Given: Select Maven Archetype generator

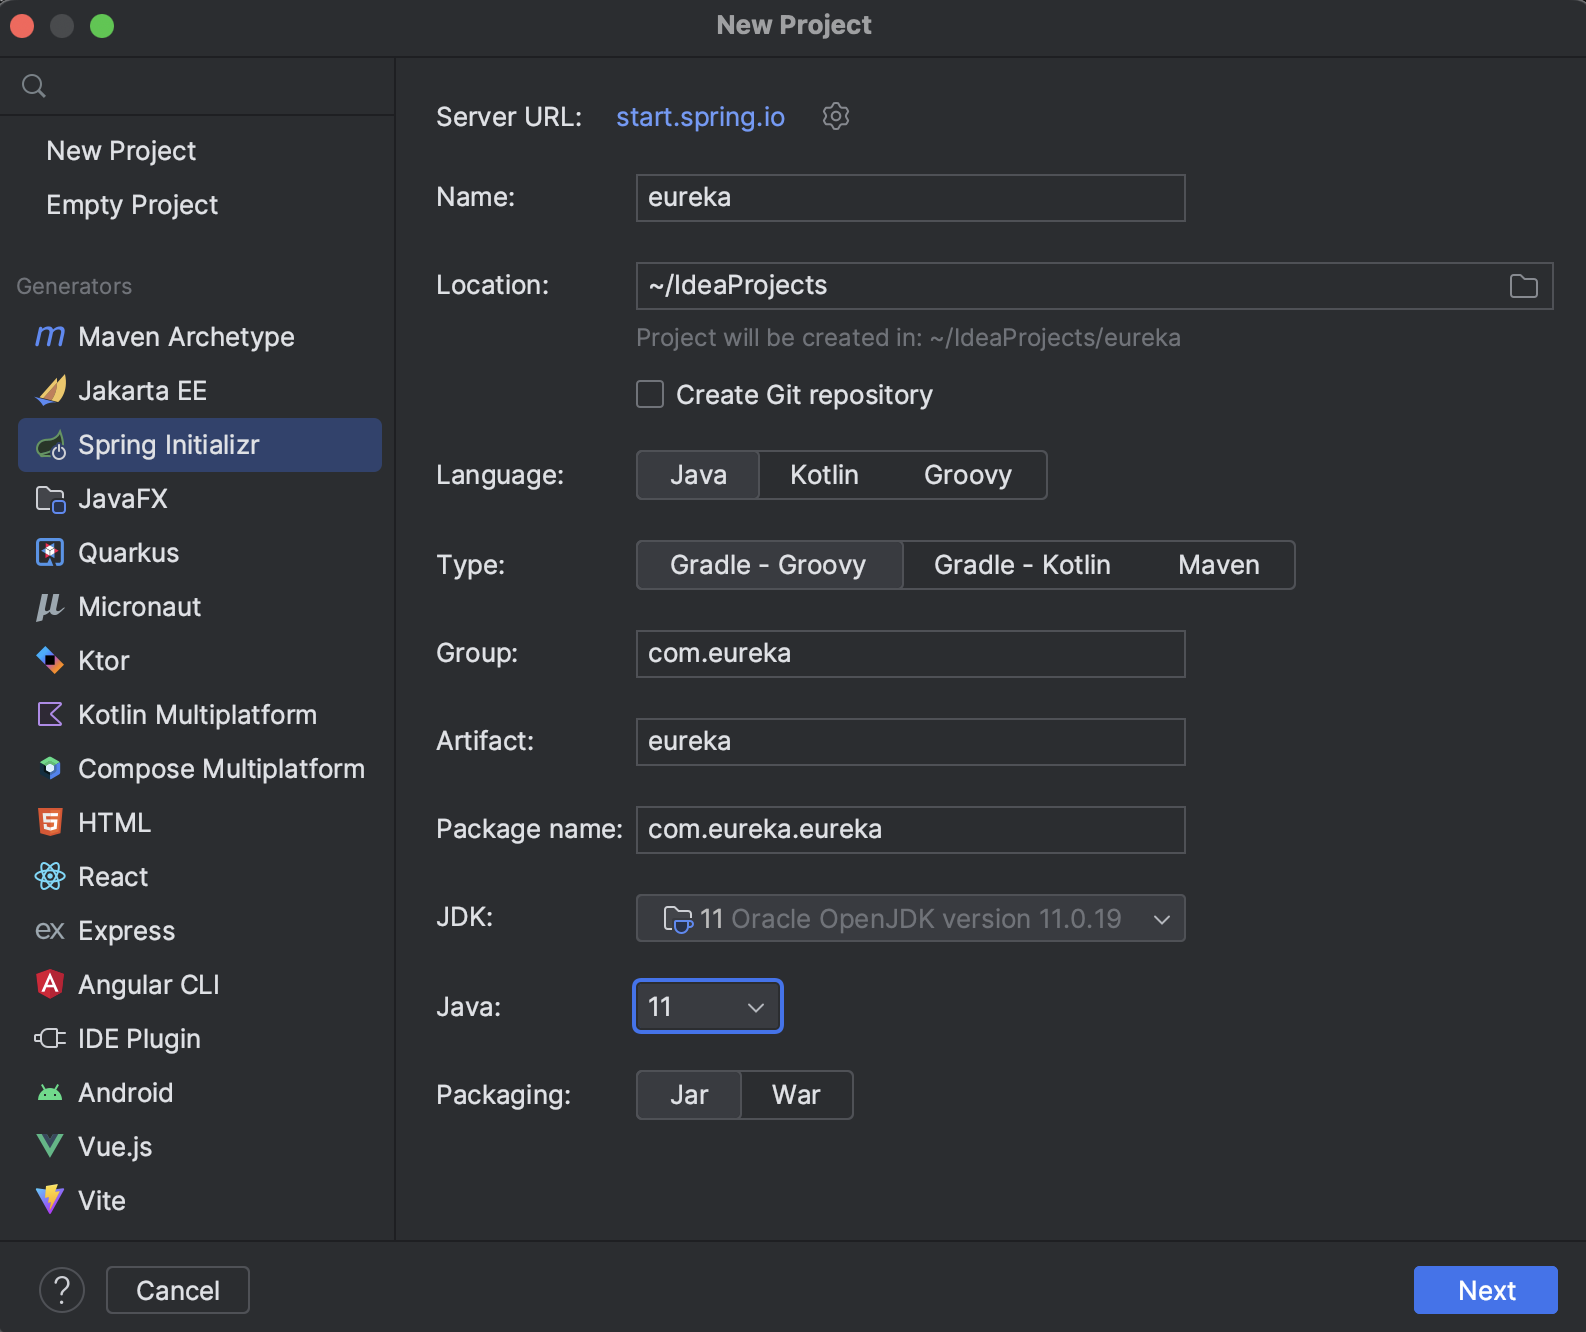Looking at the screenshot, I should click(x=200, y=337).
